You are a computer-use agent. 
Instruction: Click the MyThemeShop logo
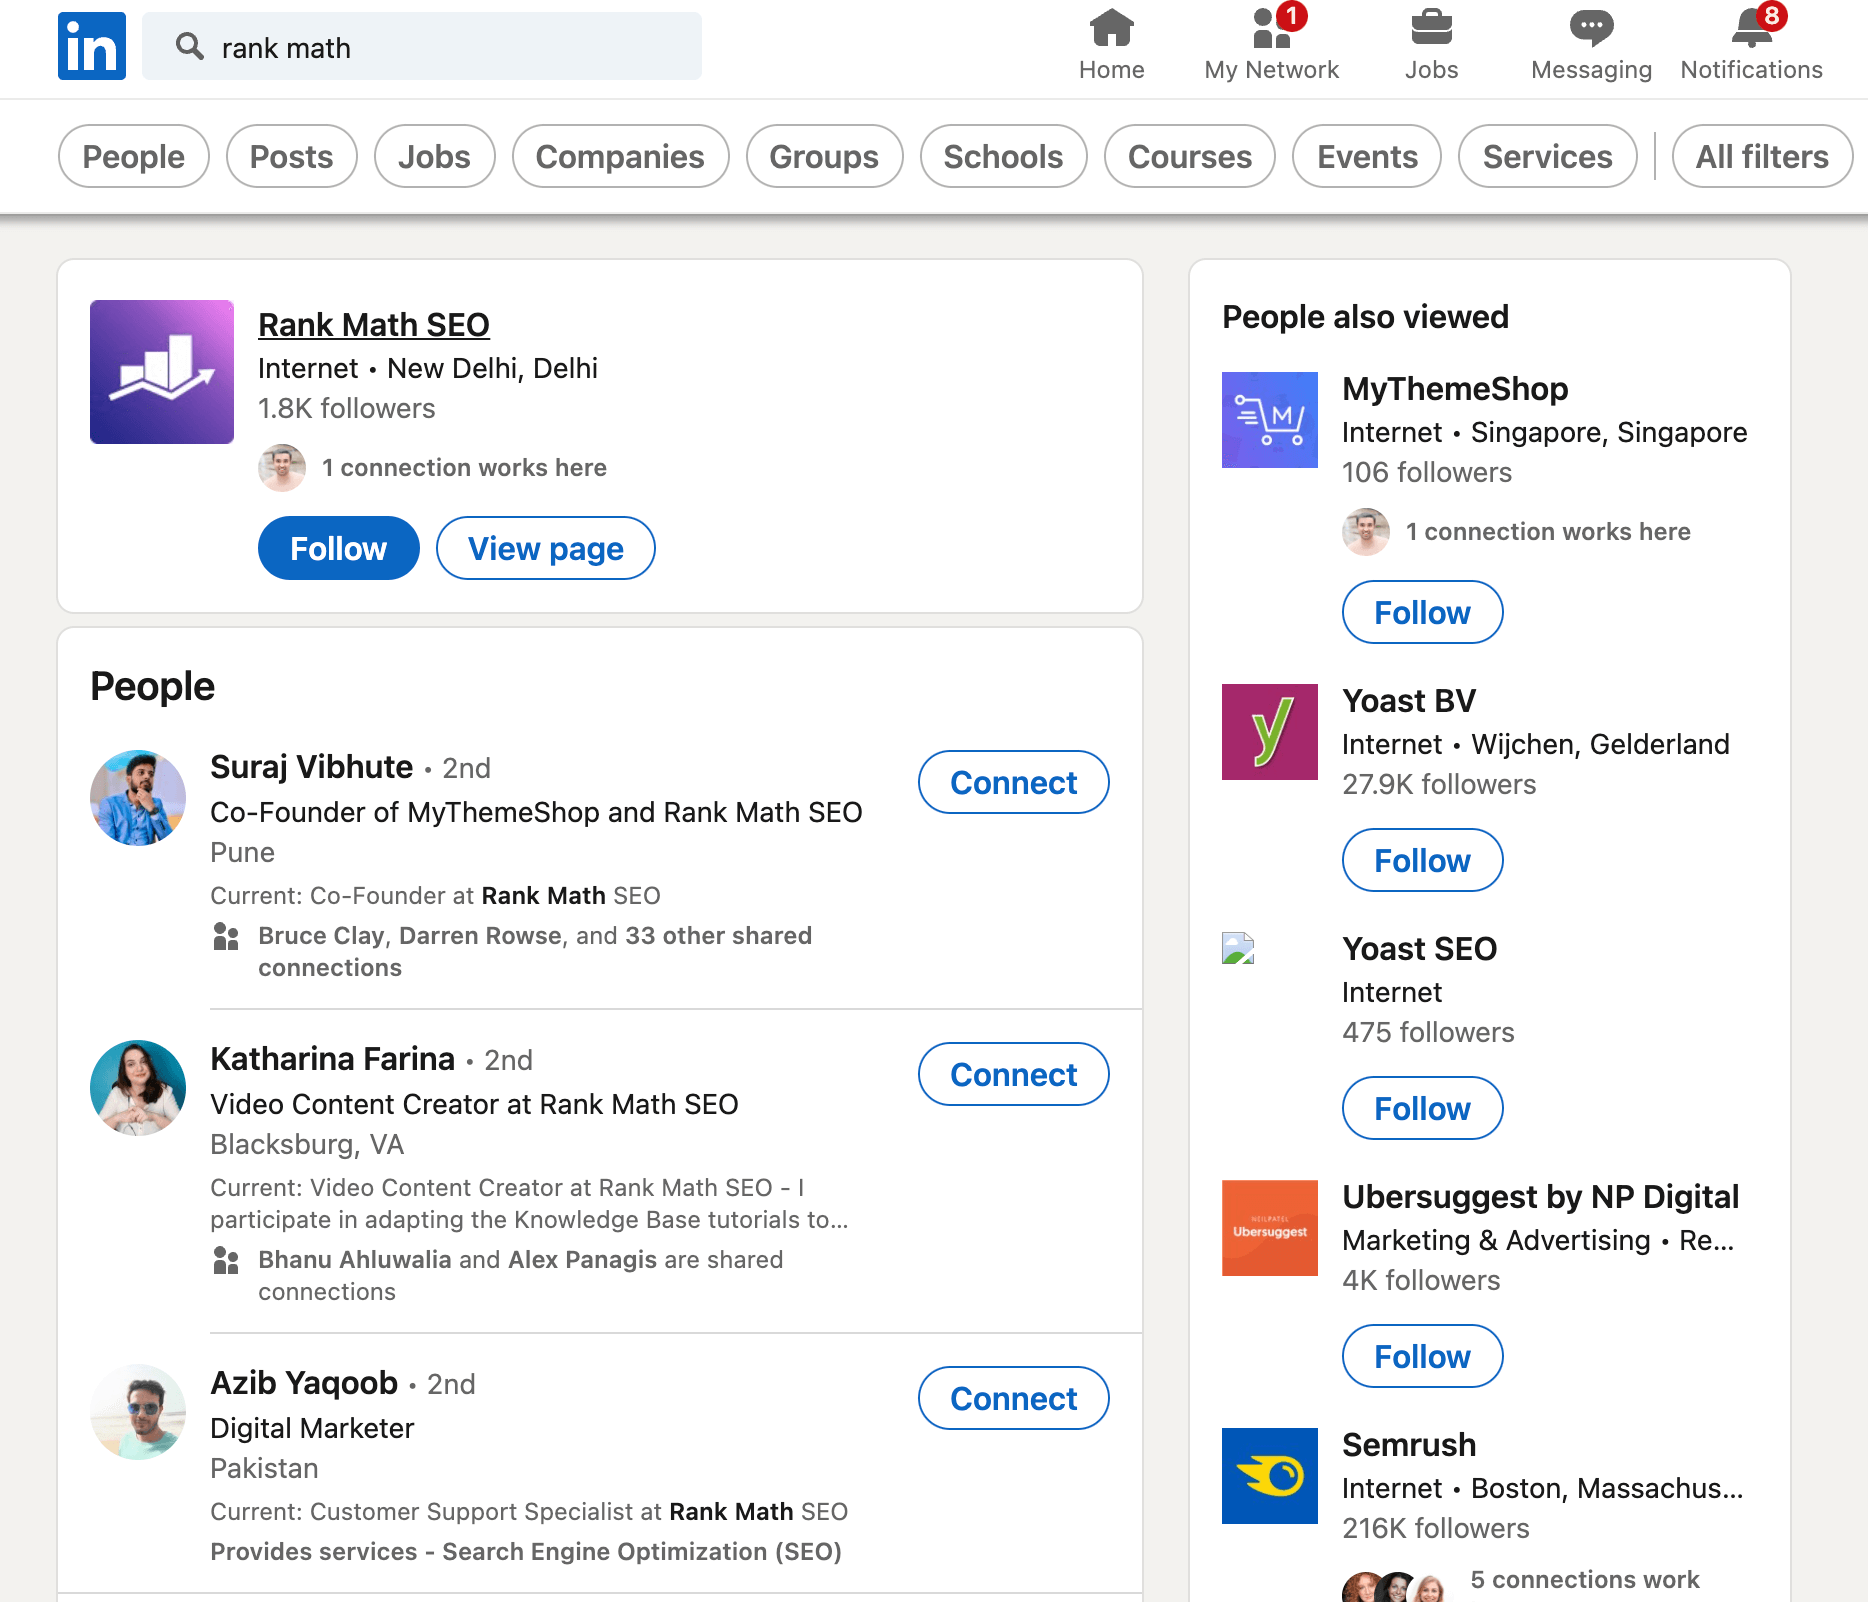click(1270, 420)
